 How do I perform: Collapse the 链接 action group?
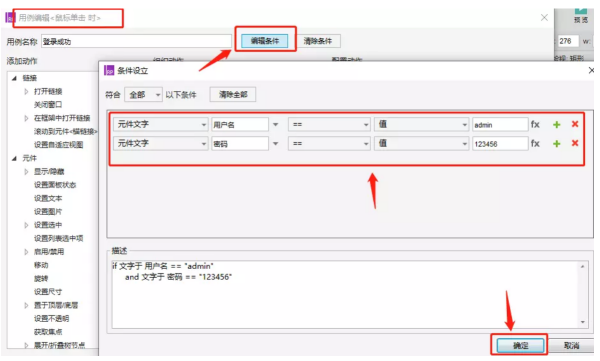(14, 78)
